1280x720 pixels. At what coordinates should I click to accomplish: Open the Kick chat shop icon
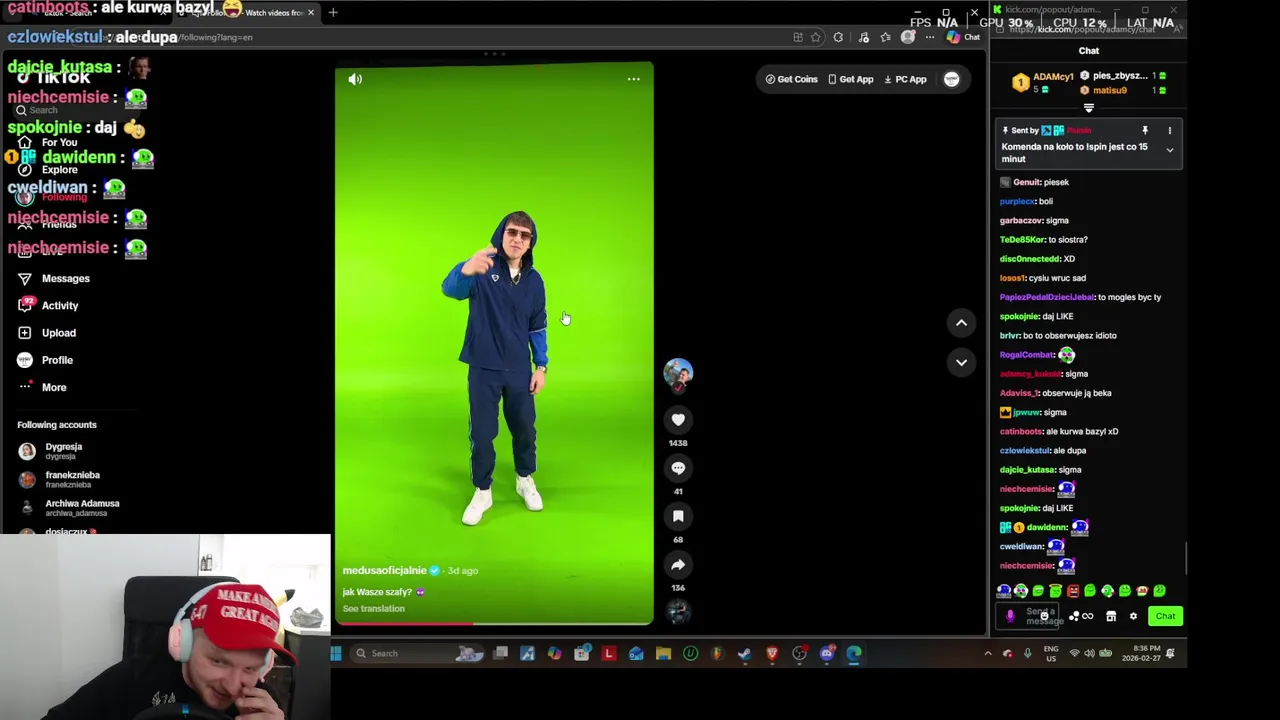[1111, 616]
